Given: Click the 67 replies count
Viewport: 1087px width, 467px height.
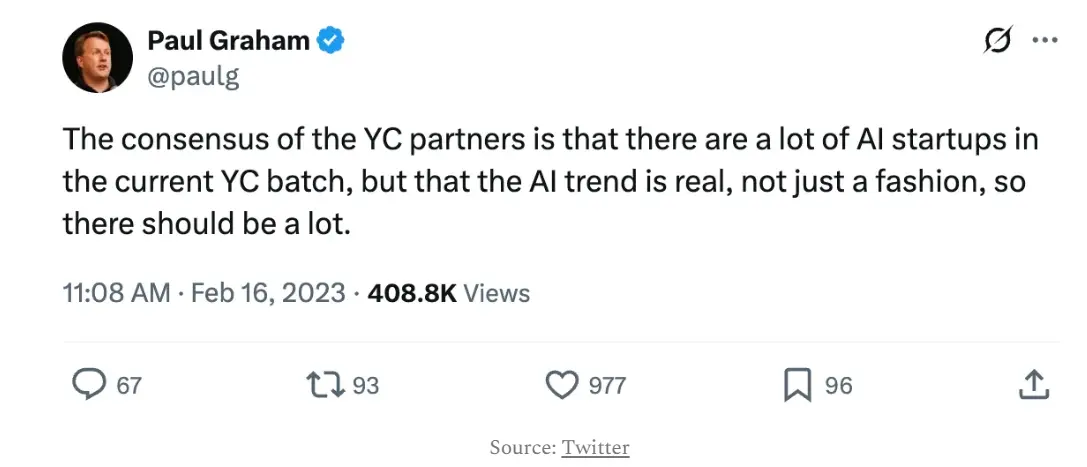Looking at the screenshot, I should 129,385.
